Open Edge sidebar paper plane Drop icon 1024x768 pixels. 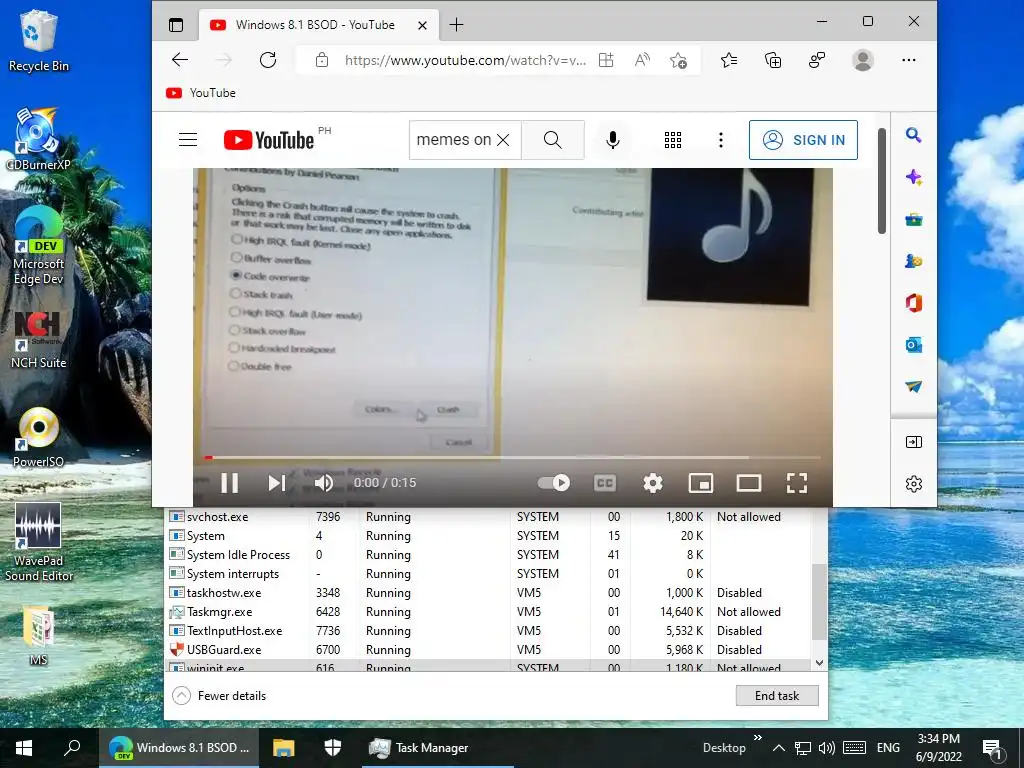[x=914, y=387]
